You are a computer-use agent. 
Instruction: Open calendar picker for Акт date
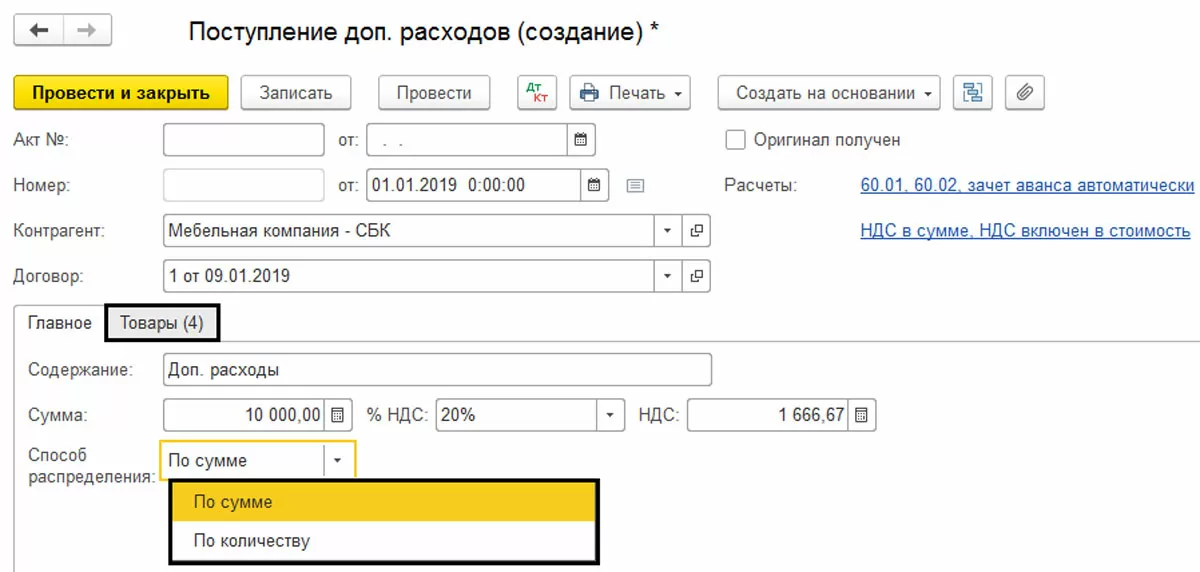pyautogui.click(x=580, y=140)
